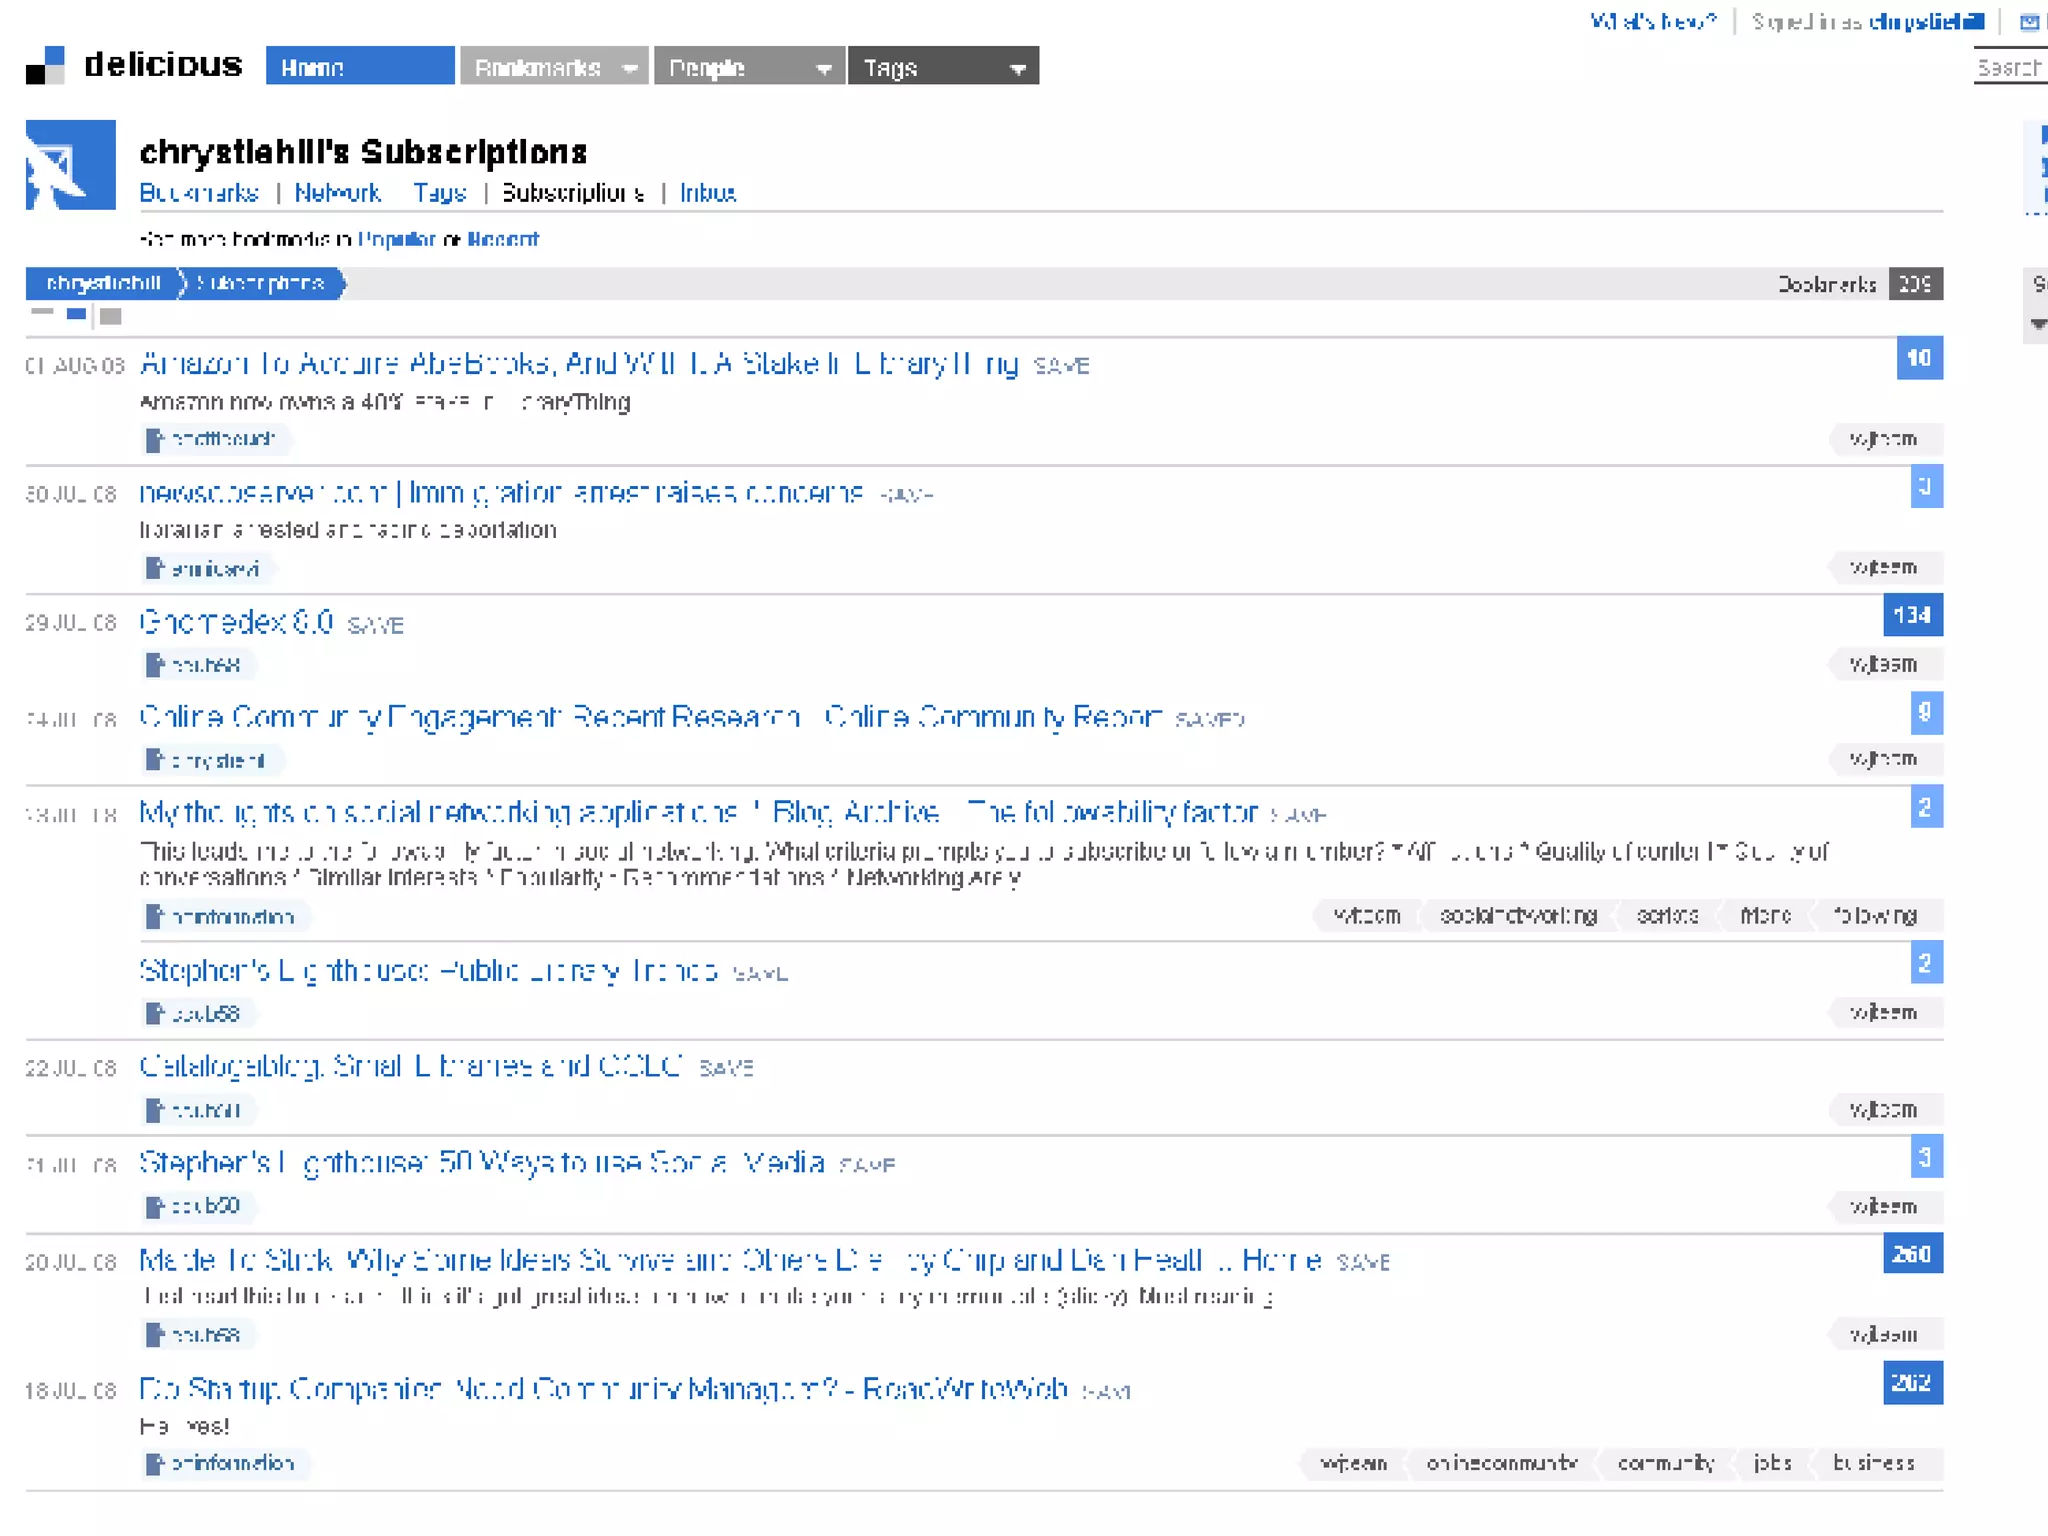Open the Bookmarks dropdown menu
The height and width of the screenshot is (1536, 2048).
click(554, 67)
